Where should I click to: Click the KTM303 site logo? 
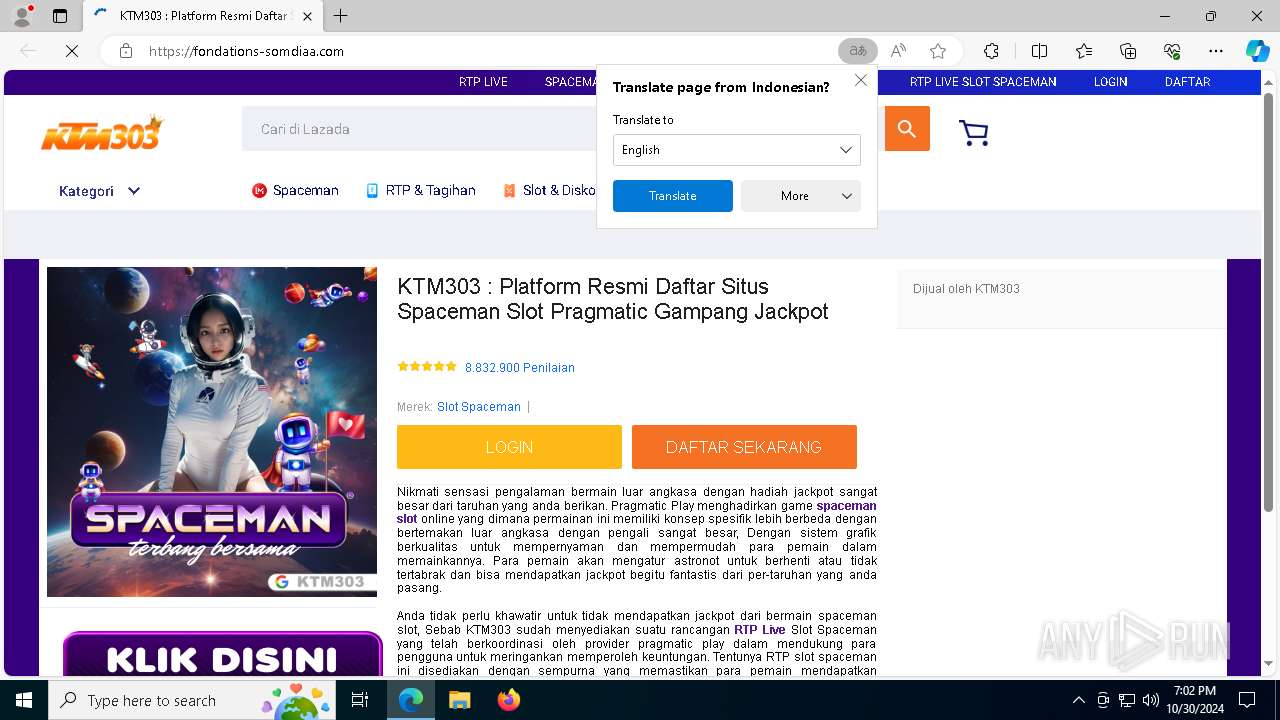(x=101, y=131)
